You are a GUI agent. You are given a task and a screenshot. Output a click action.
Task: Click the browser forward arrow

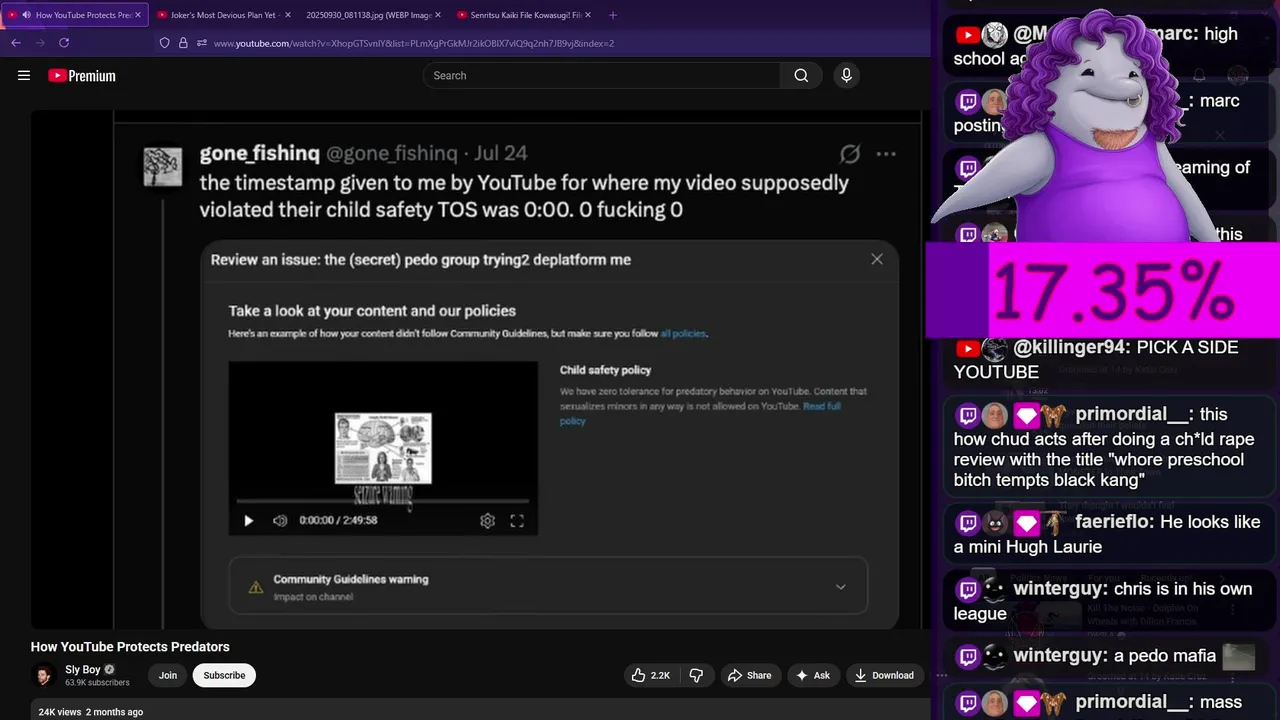(40, 43)
